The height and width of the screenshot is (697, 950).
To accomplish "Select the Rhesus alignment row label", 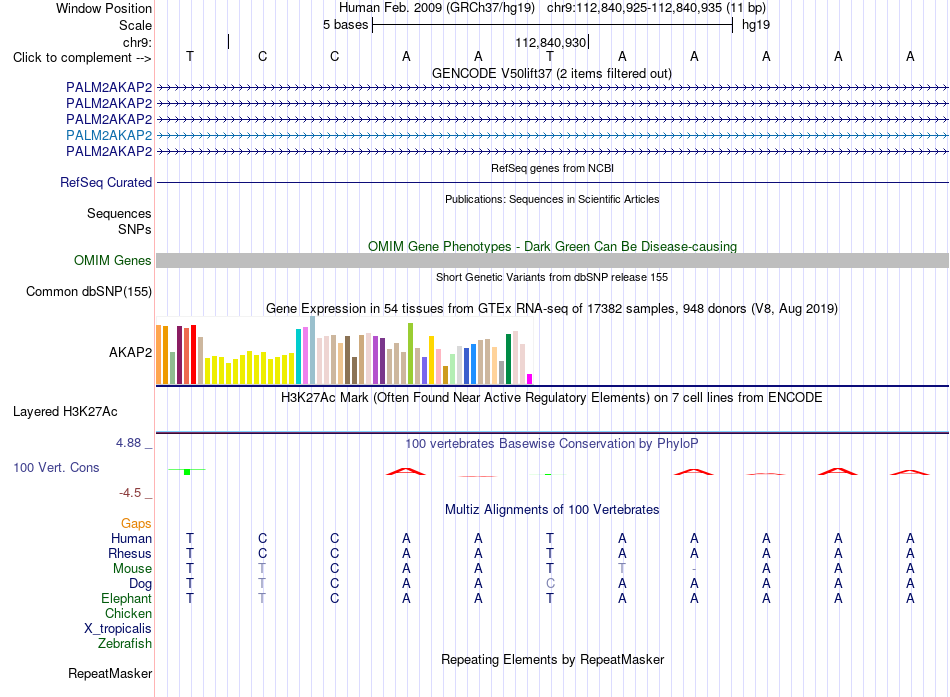I will (130, 553).
